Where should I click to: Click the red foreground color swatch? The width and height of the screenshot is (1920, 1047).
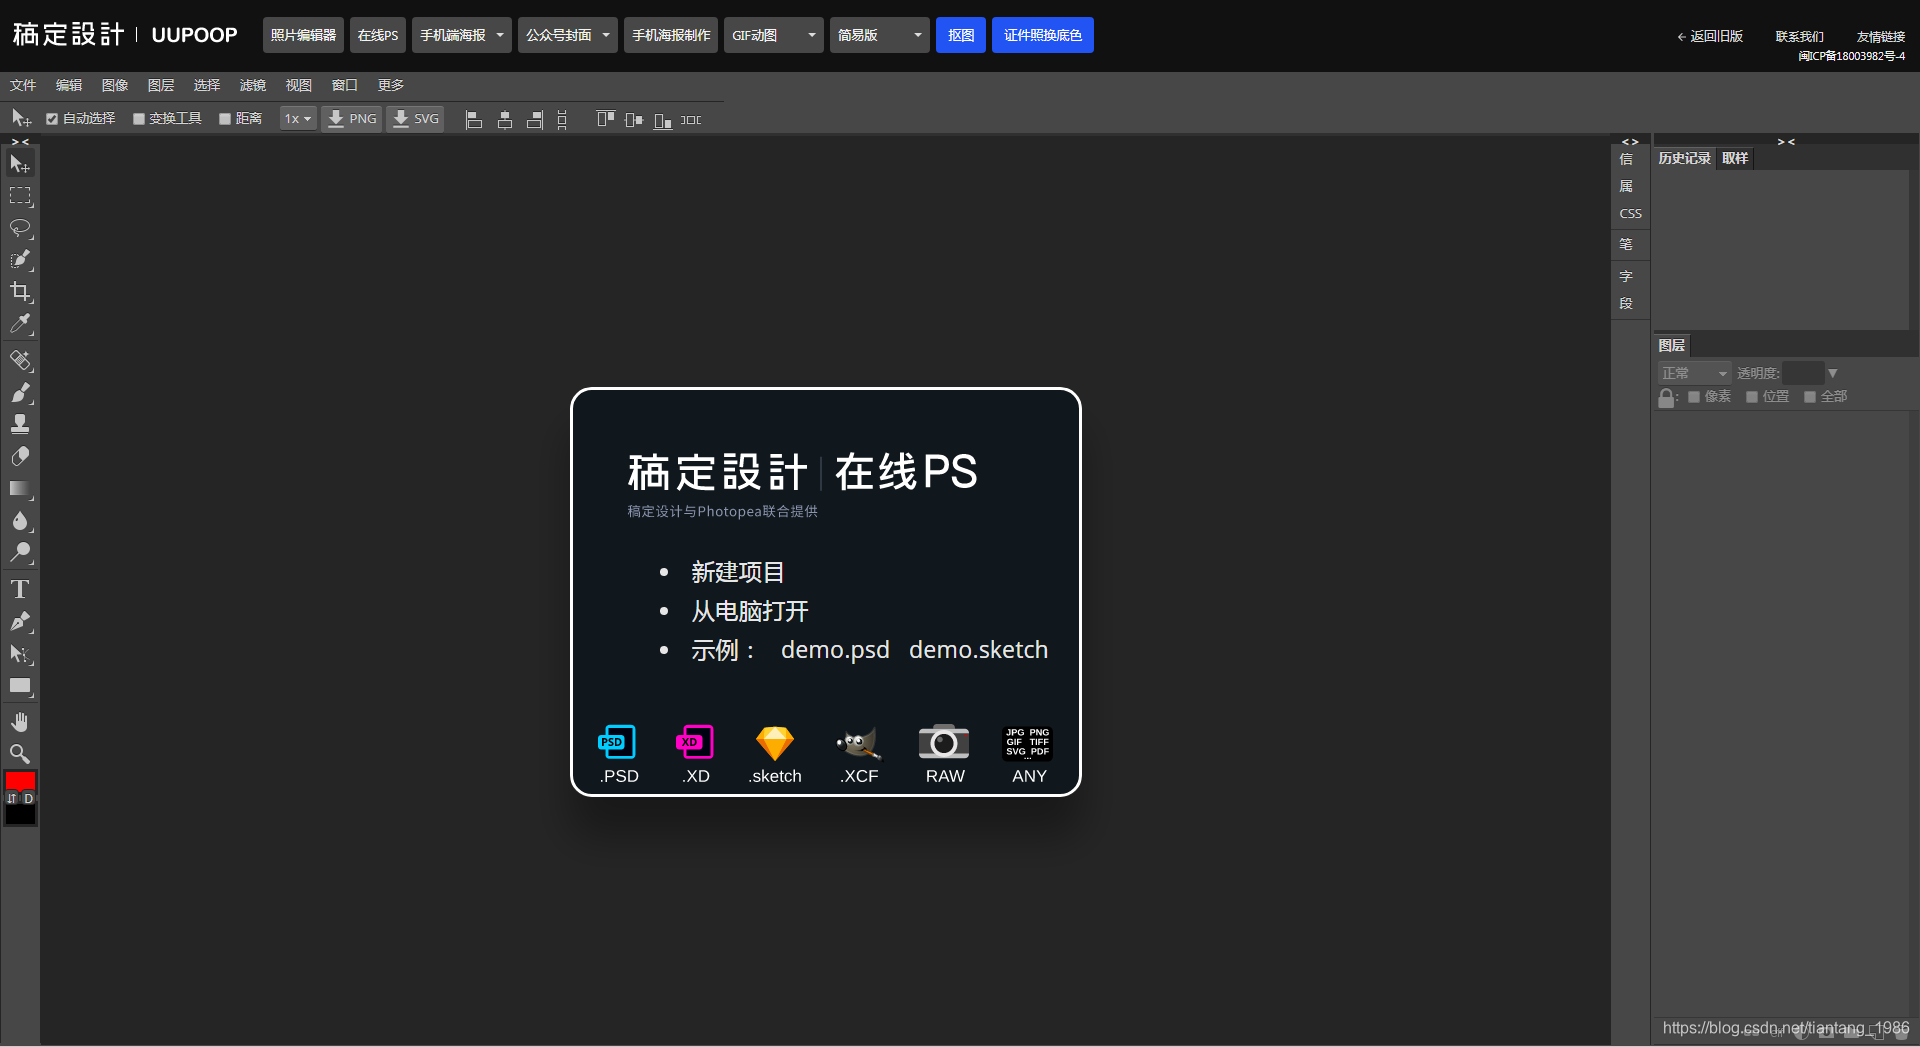point(20,780)
